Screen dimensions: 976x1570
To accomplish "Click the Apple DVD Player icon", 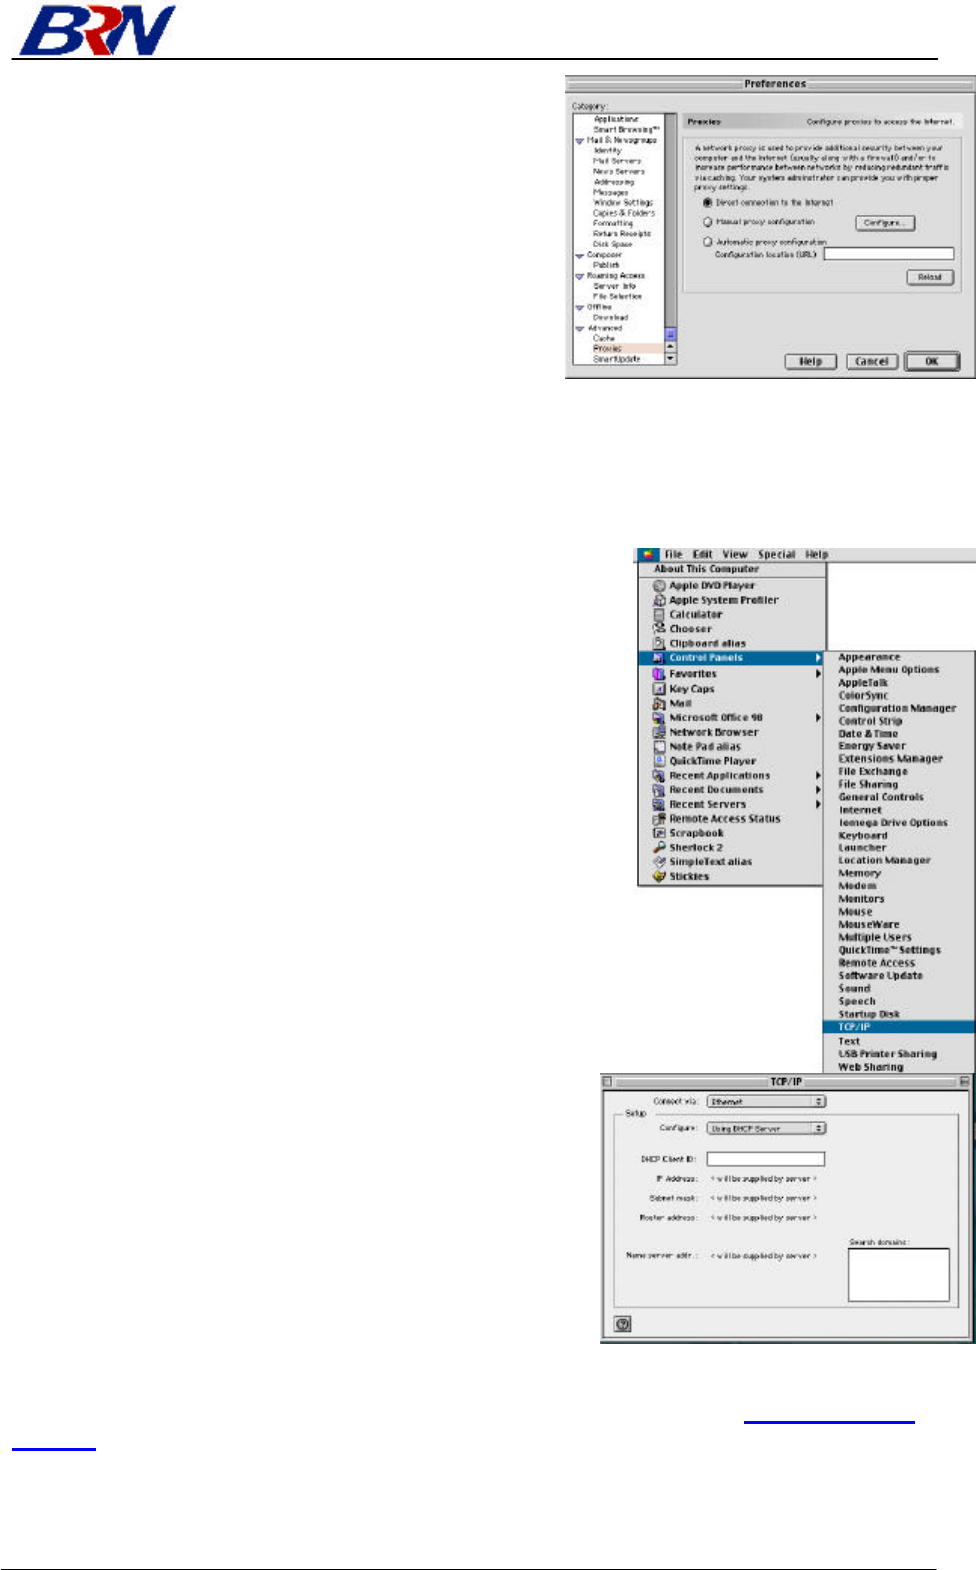I will [659, 586].
